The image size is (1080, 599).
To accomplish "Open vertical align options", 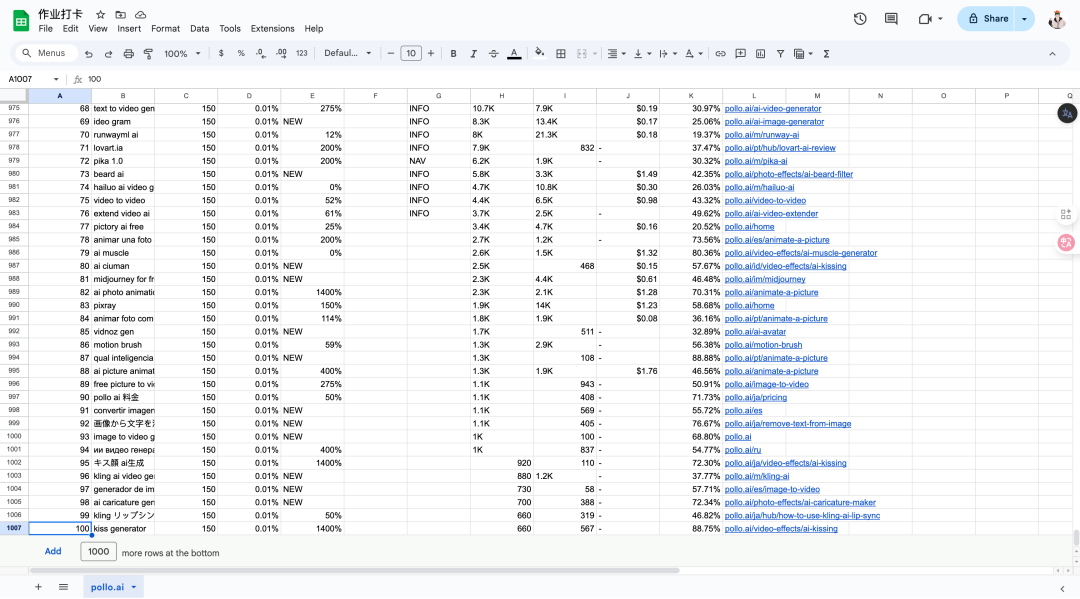I will click(x=642, y=54).
